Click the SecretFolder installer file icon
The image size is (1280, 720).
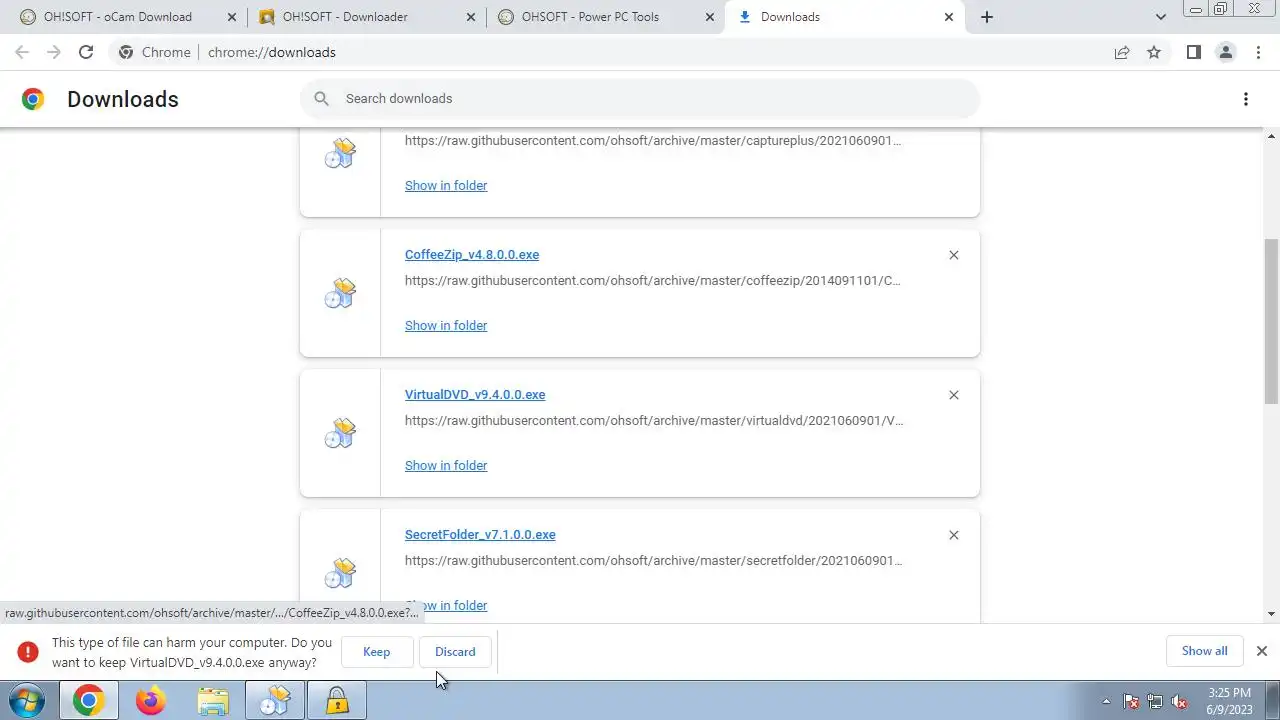[340, 573]
